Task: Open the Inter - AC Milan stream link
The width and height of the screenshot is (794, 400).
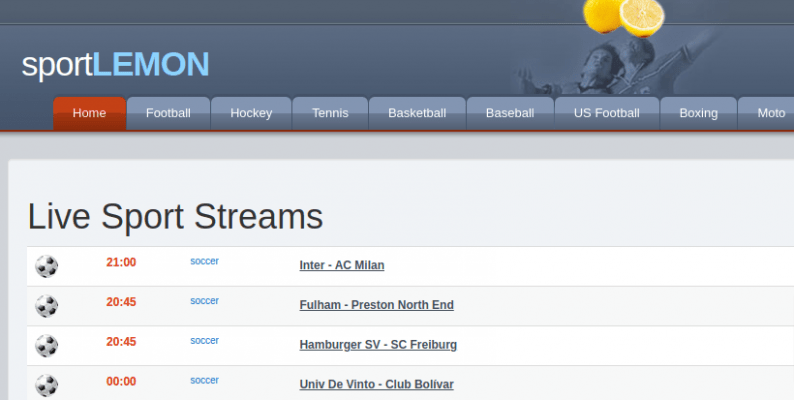Action: click(342, 265)
